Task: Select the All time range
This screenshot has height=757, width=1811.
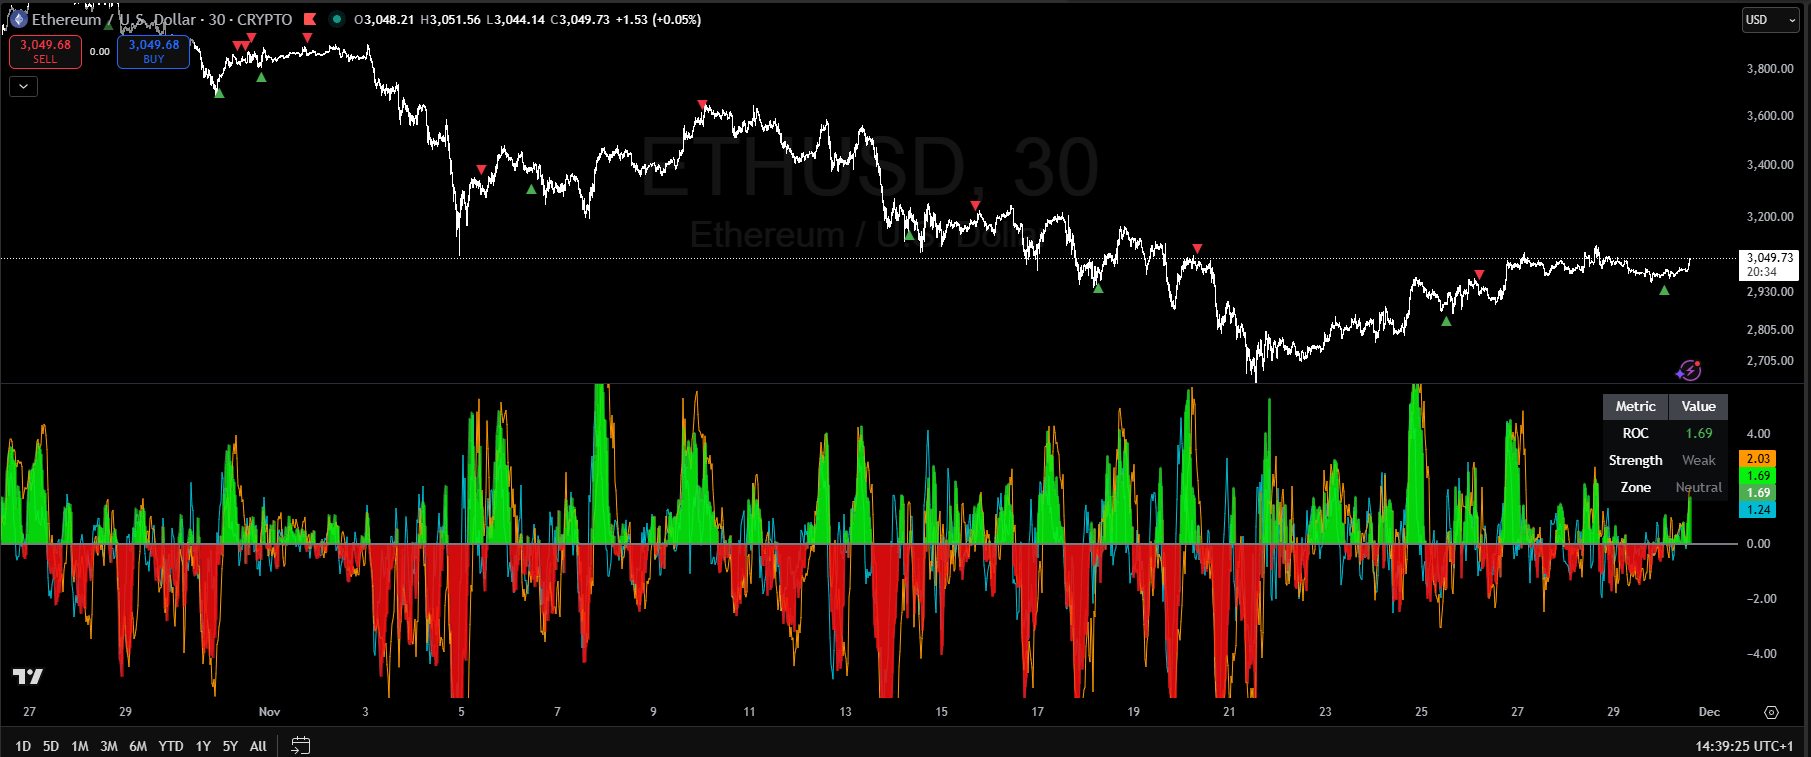Action: point(258,746)
